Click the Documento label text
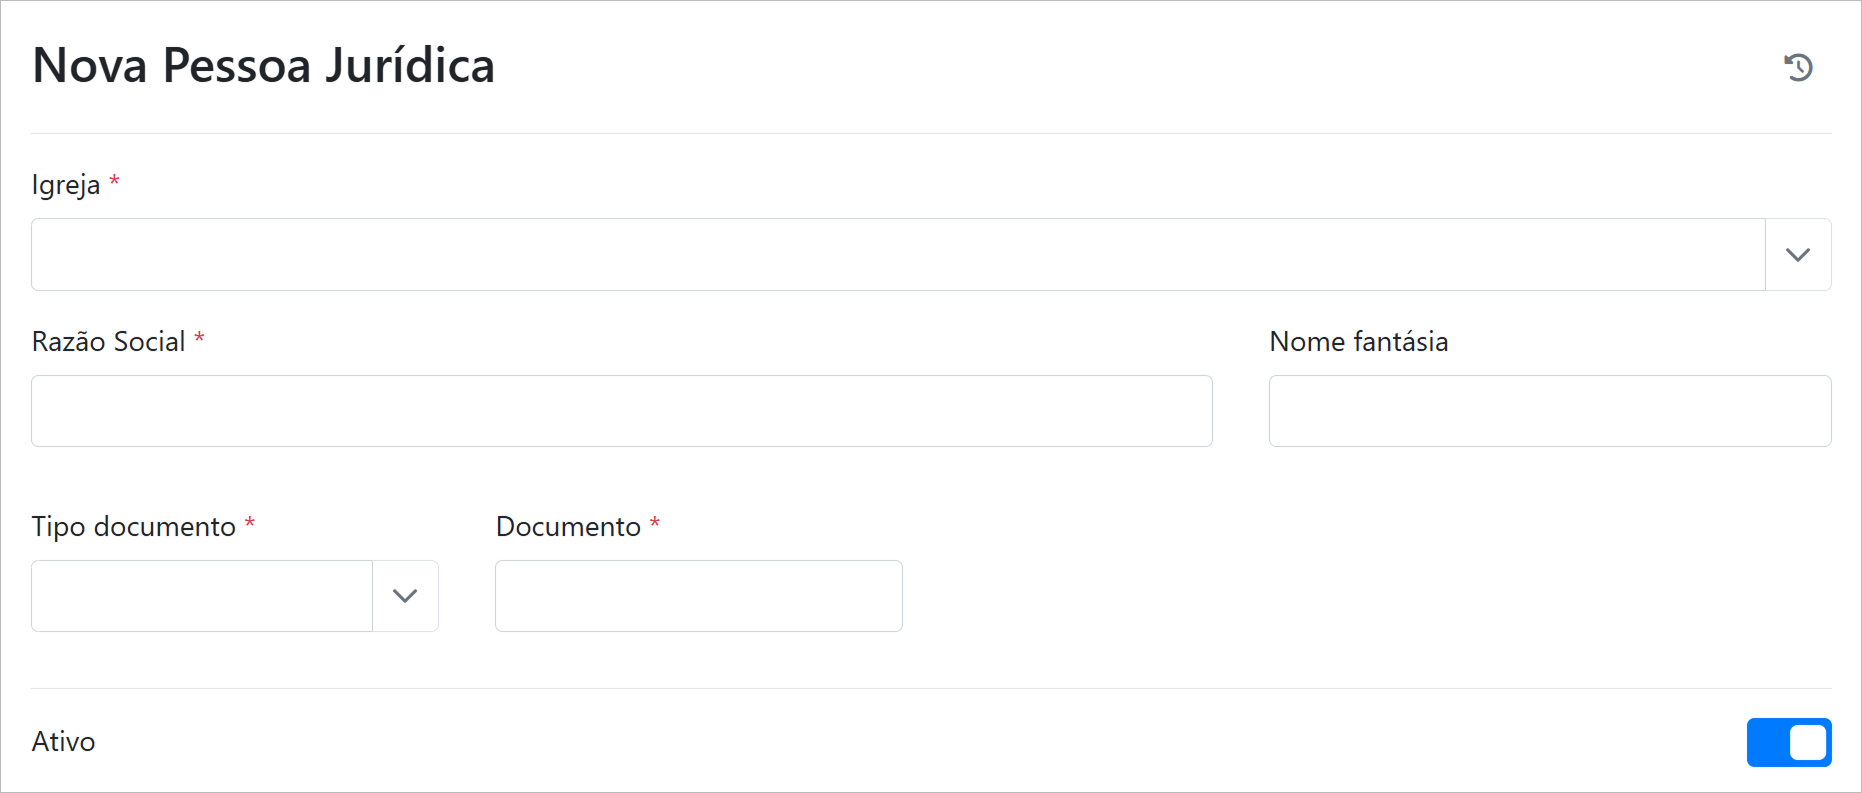The width and height of the screenshot is (1862, 793). [568, 527]
